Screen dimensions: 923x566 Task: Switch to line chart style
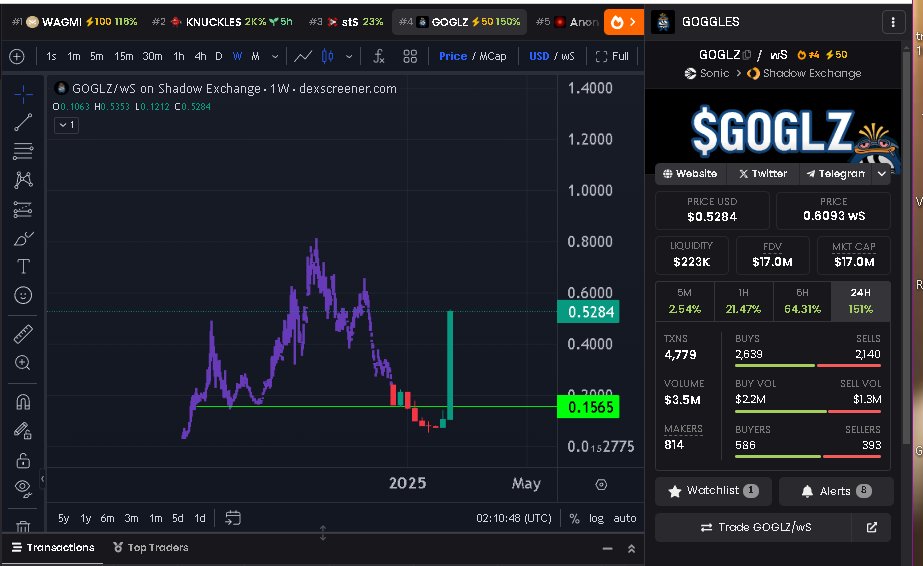click(303, 56)
